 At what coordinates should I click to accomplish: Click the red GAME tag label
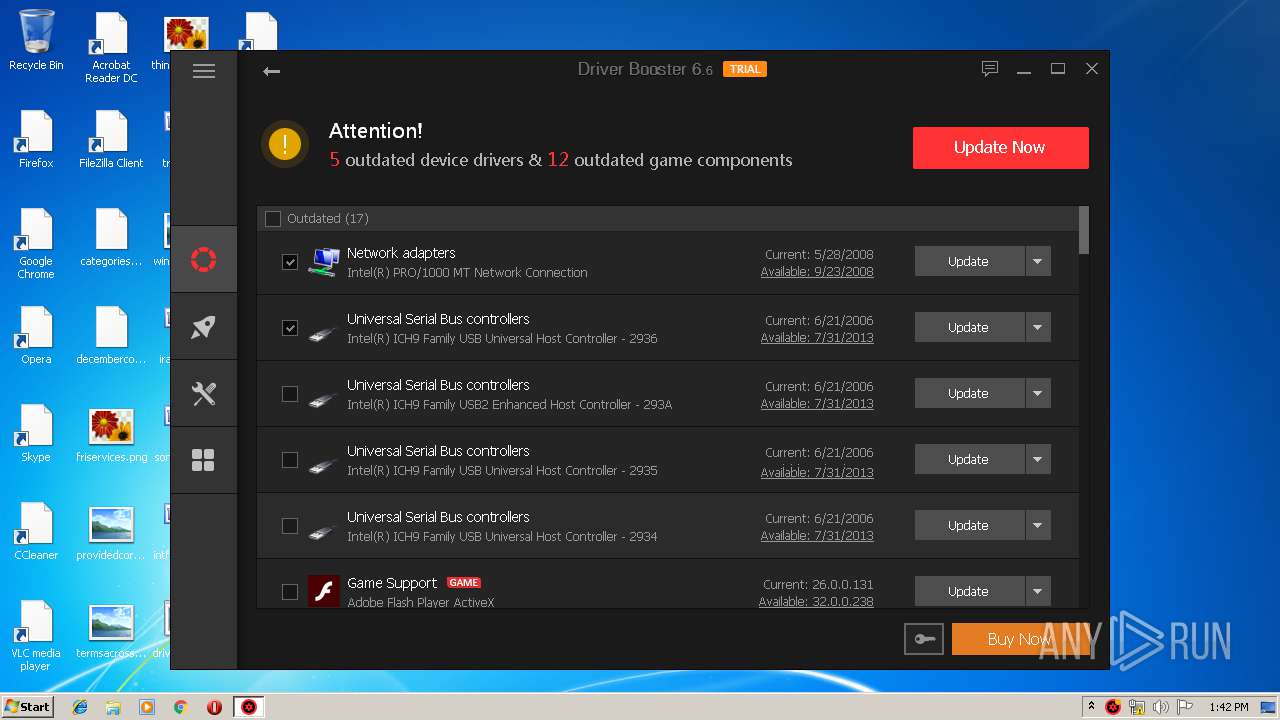coord(463,583)
